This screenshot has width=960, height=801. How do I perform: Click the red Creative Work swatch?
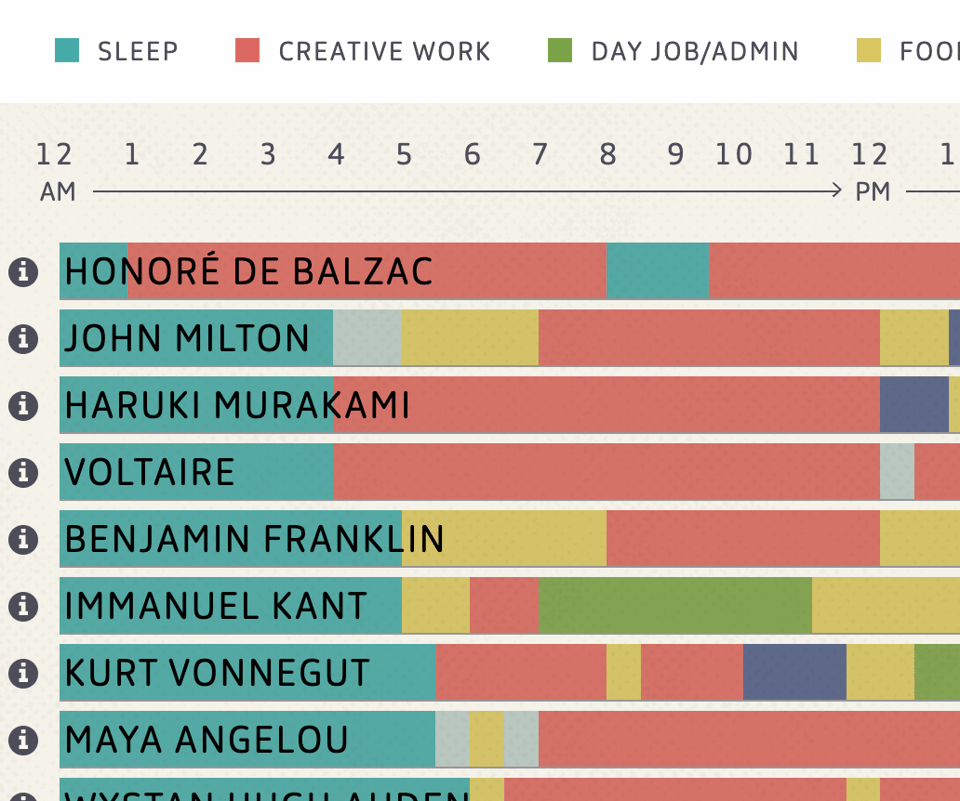pos(247,50)
